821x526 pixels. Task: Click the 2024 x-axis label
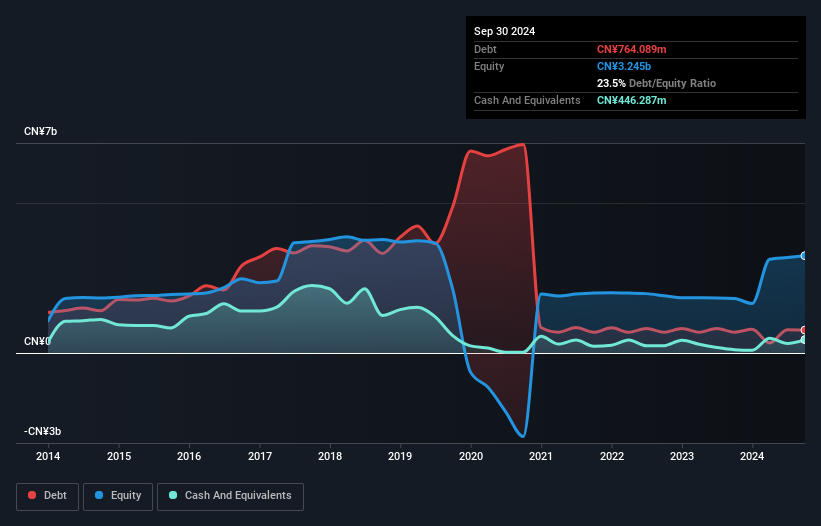(752, 456)
